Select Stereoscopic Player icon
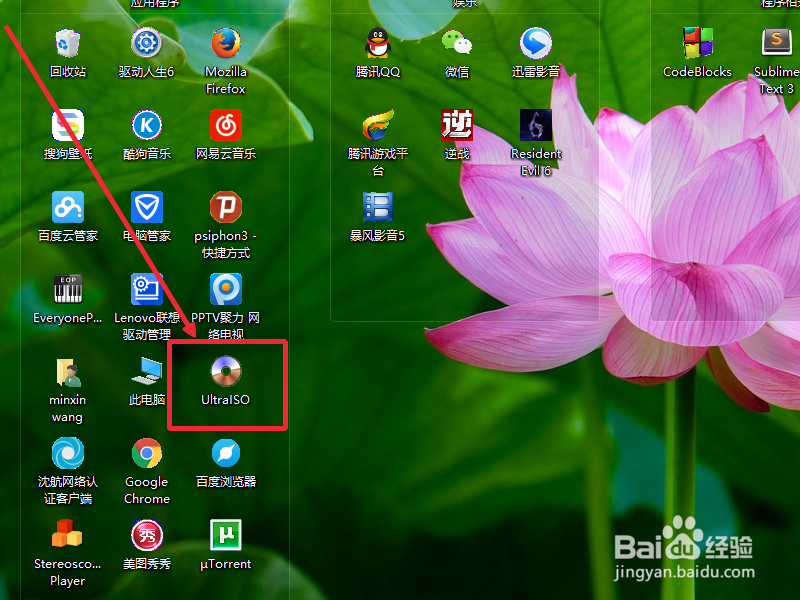This screenshot has height=600, width=800. [67, 534]
